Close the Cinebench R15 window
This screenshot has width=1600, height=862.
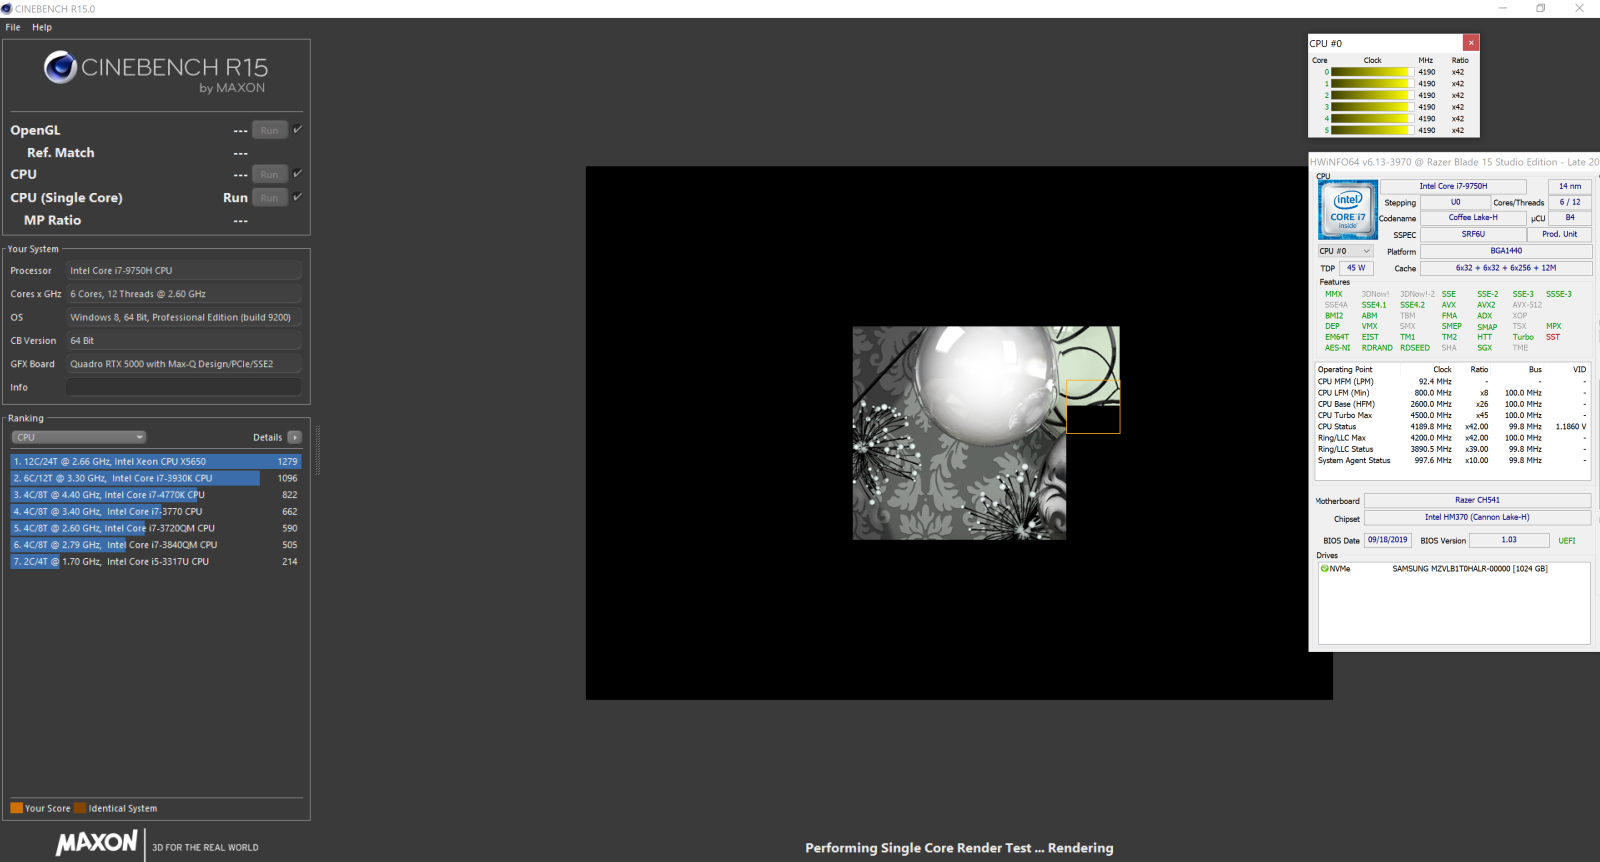click(x=1580, y=8)
